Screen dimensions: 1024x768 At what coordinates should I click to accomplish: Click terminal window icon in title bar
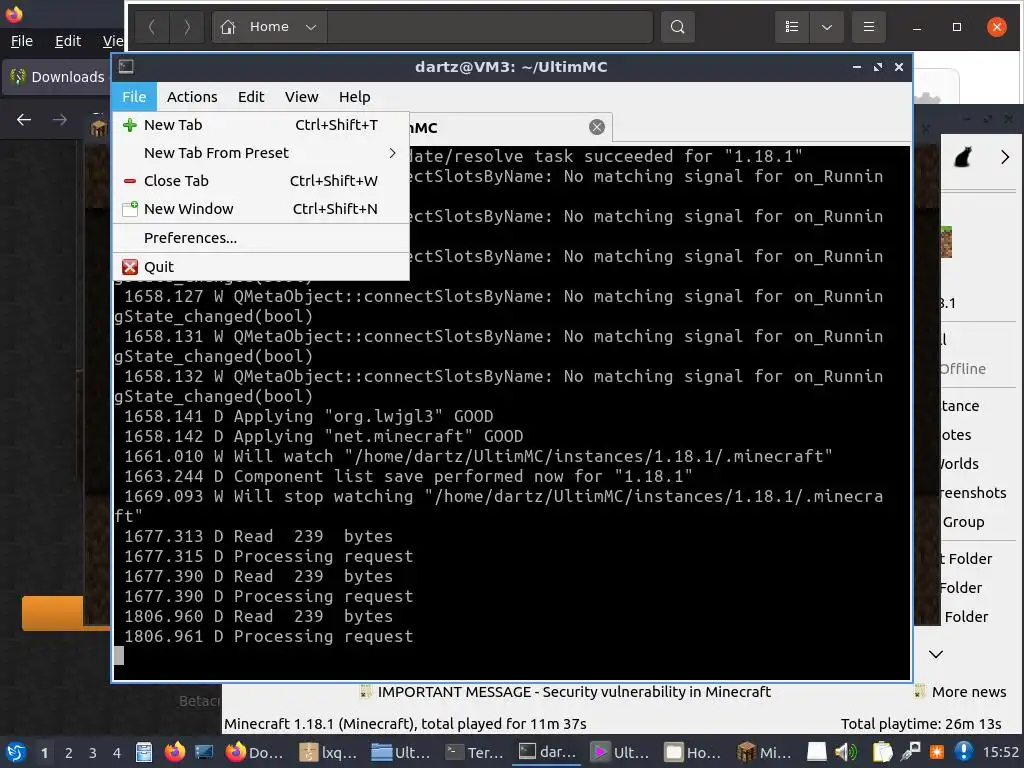(x=126, y=67)
